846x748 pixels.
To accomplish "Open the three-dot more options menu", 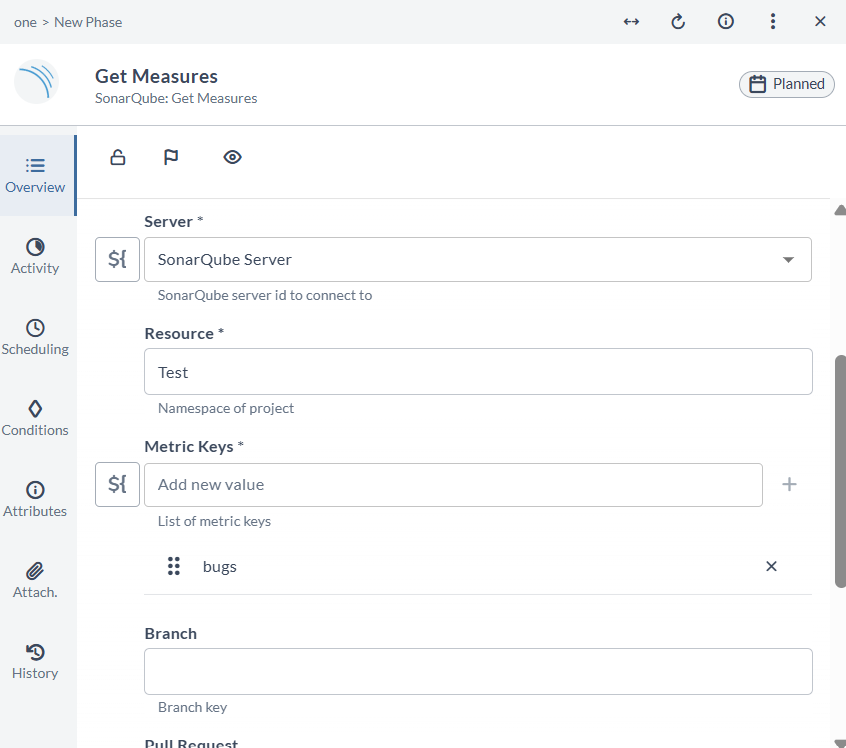I will point(773,22).
